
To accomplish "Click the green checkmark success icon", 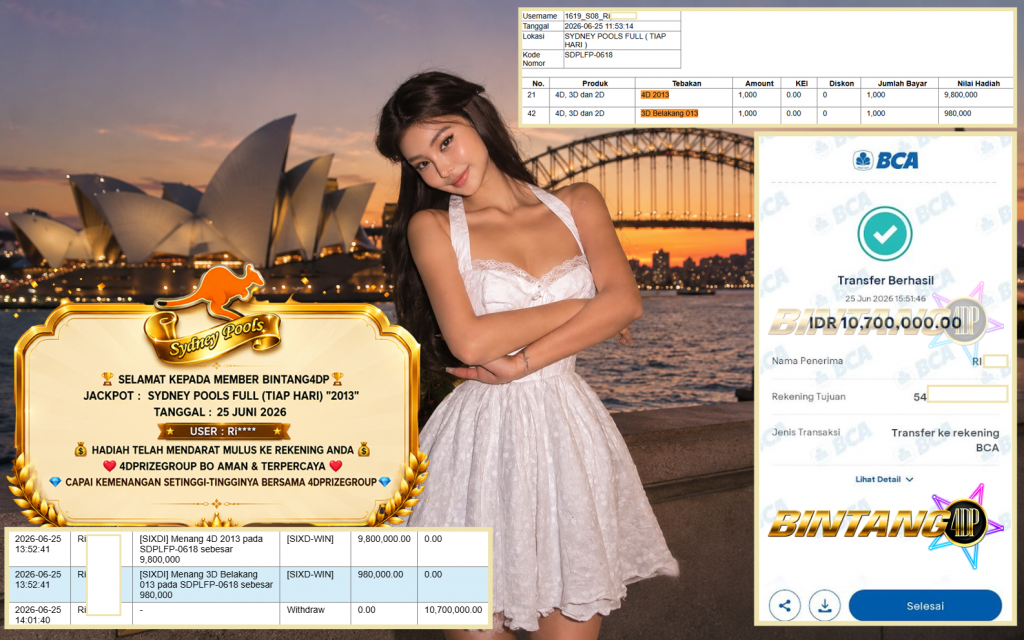I will [885, 234].
